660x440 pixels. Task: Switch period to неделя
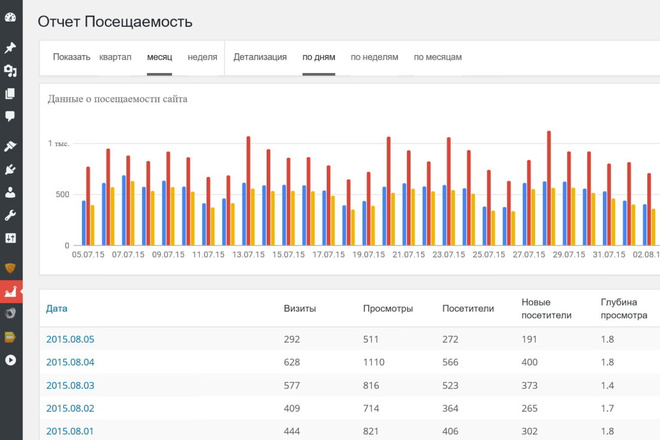click(202, 57)
